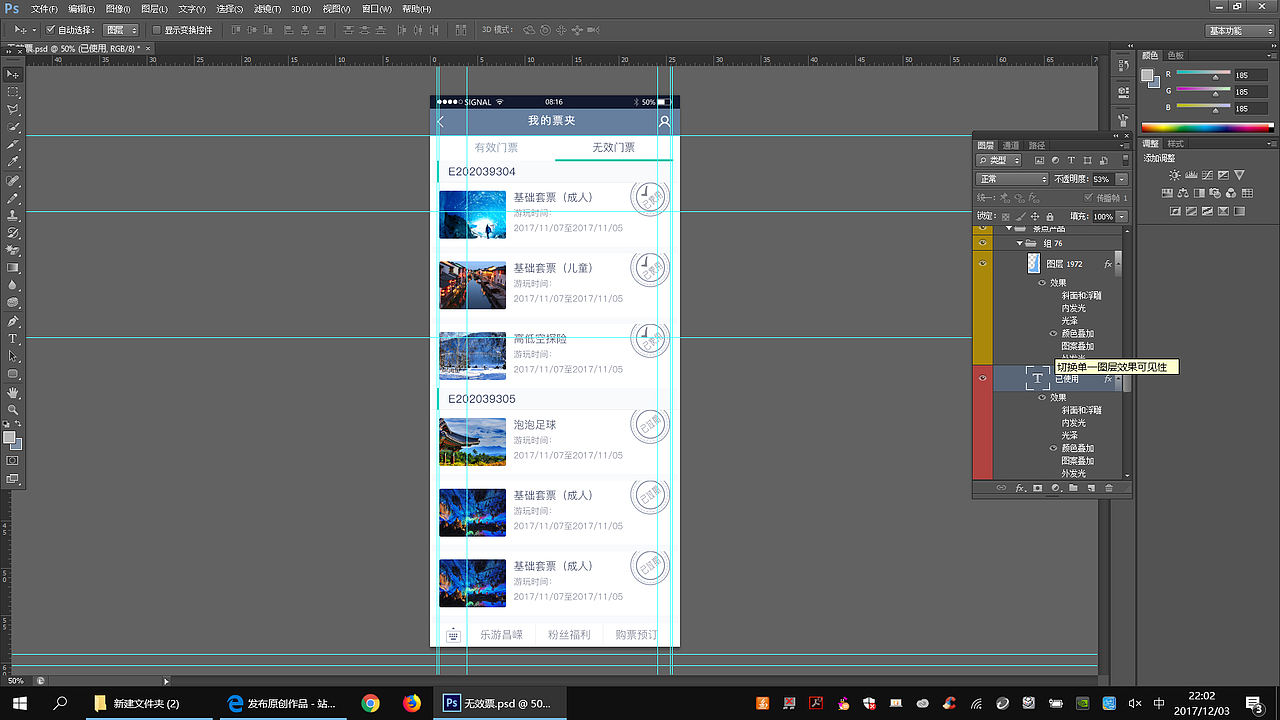The height and width of the screenshot is (720, 1280).
Task: Select the Hand tool
Action: click(x=13, y=392)
